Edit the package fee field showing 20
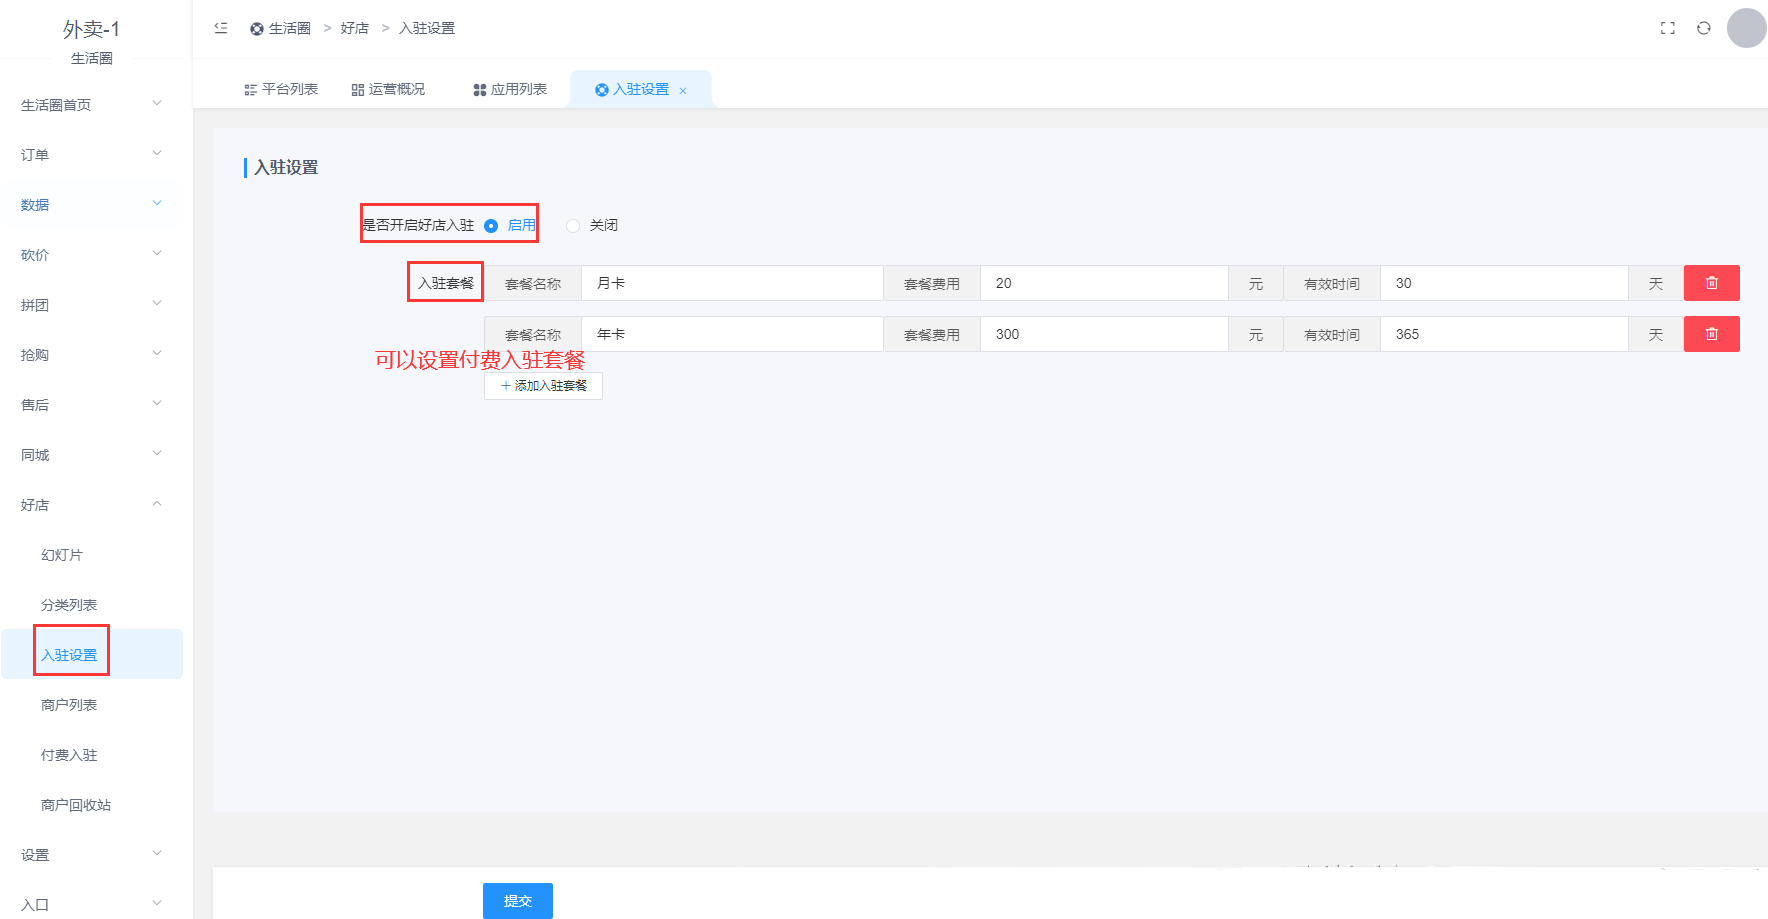The width and height of the screenshot is (1768, 919). 1104,283
